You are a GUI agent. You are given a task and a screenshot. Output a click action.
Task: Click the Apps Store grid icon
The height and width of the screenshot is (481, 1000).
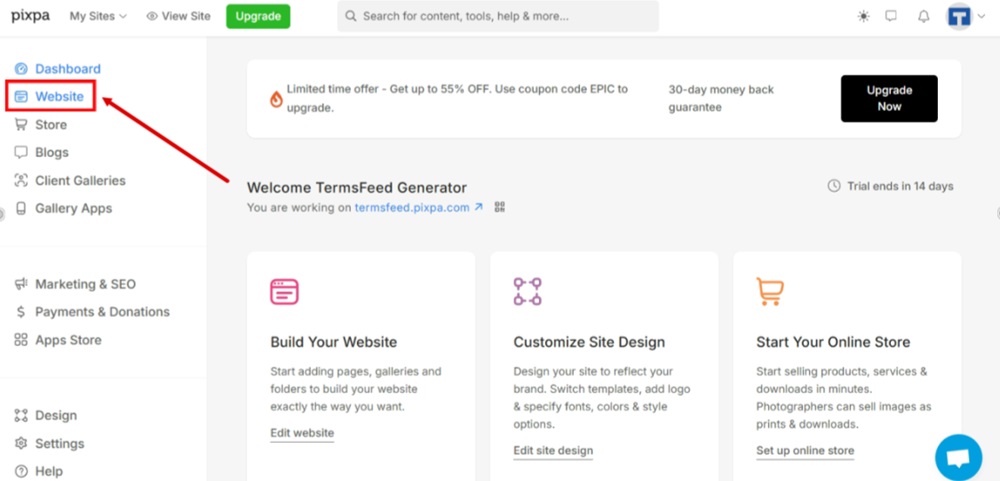tap(21, 340)
